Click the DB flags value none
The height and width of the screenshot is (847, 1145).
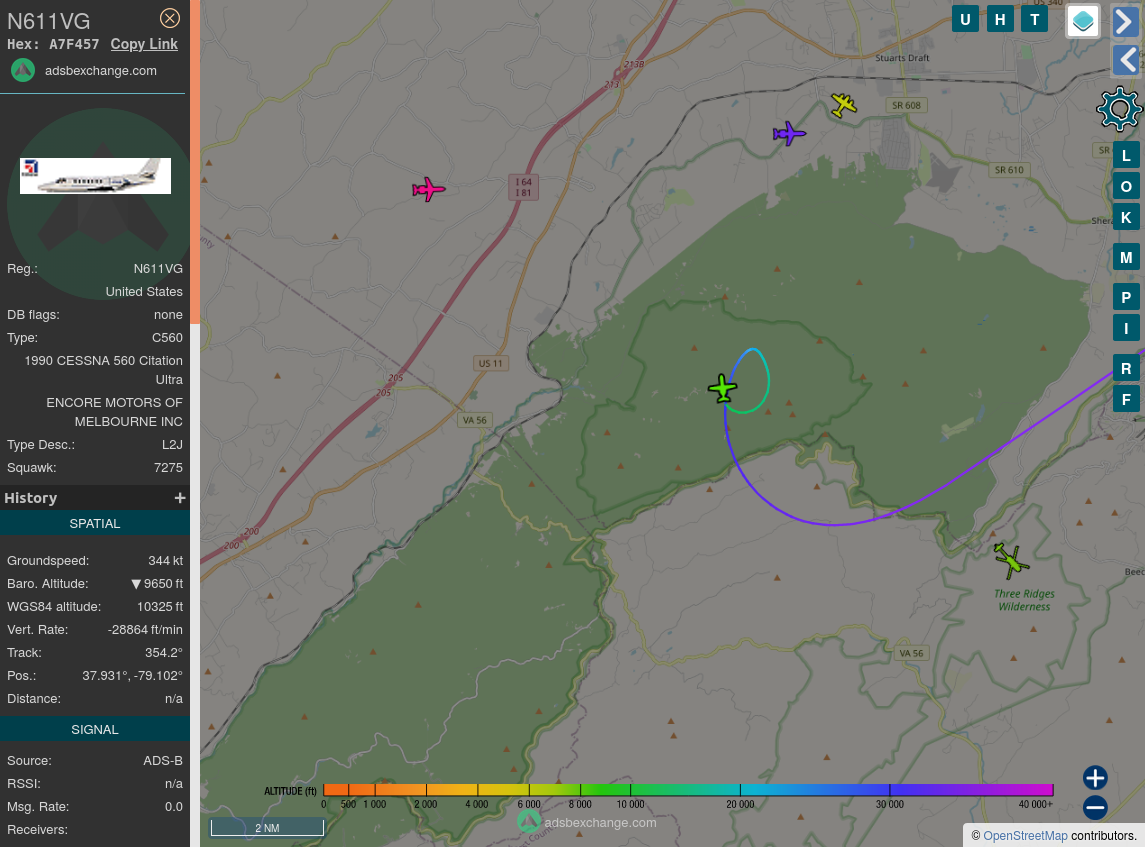(x=168, y=315)
